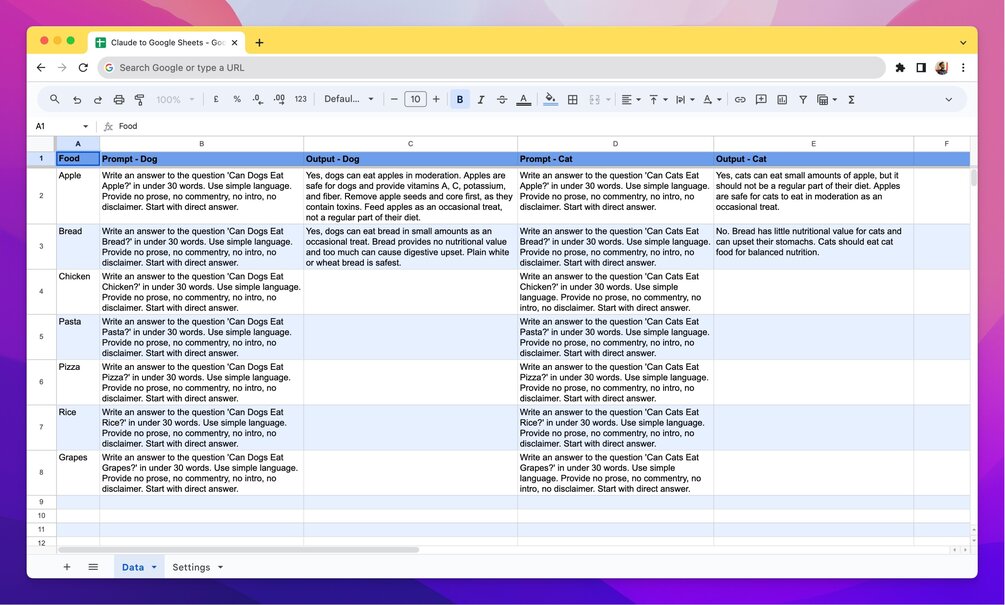Screen dimensions: 1005x605
Task: Go back in the browser
Action: tap(41, 67)
